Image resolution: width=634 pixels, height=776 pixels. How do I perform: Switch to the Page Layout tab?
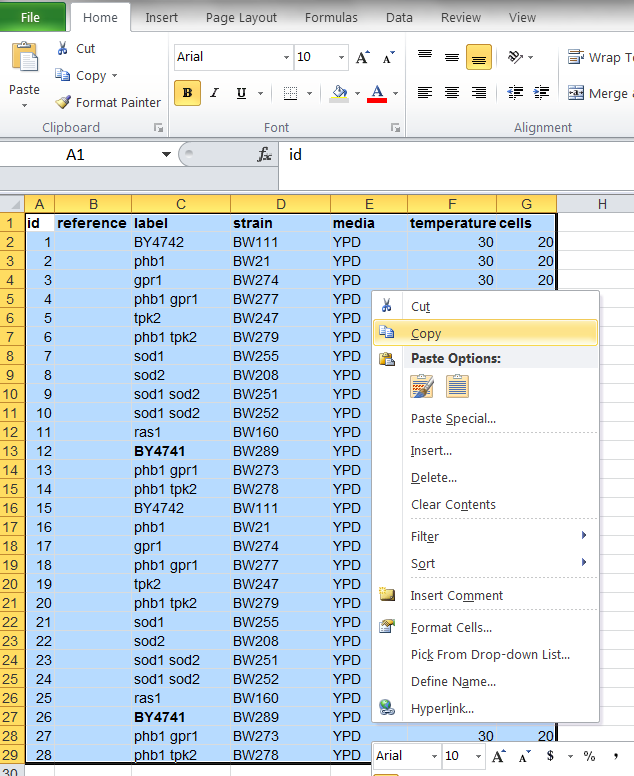pos(241,18)
